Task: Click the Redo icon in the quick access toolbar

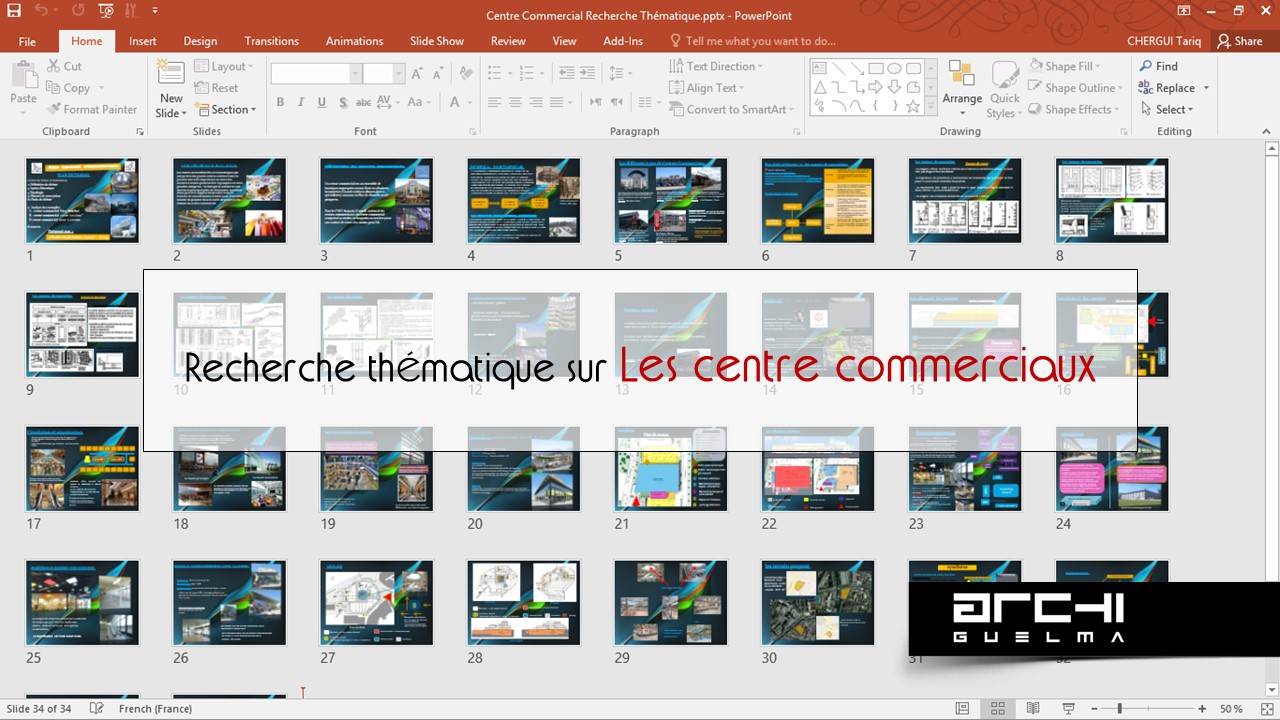Action: [x=77, y=11]
